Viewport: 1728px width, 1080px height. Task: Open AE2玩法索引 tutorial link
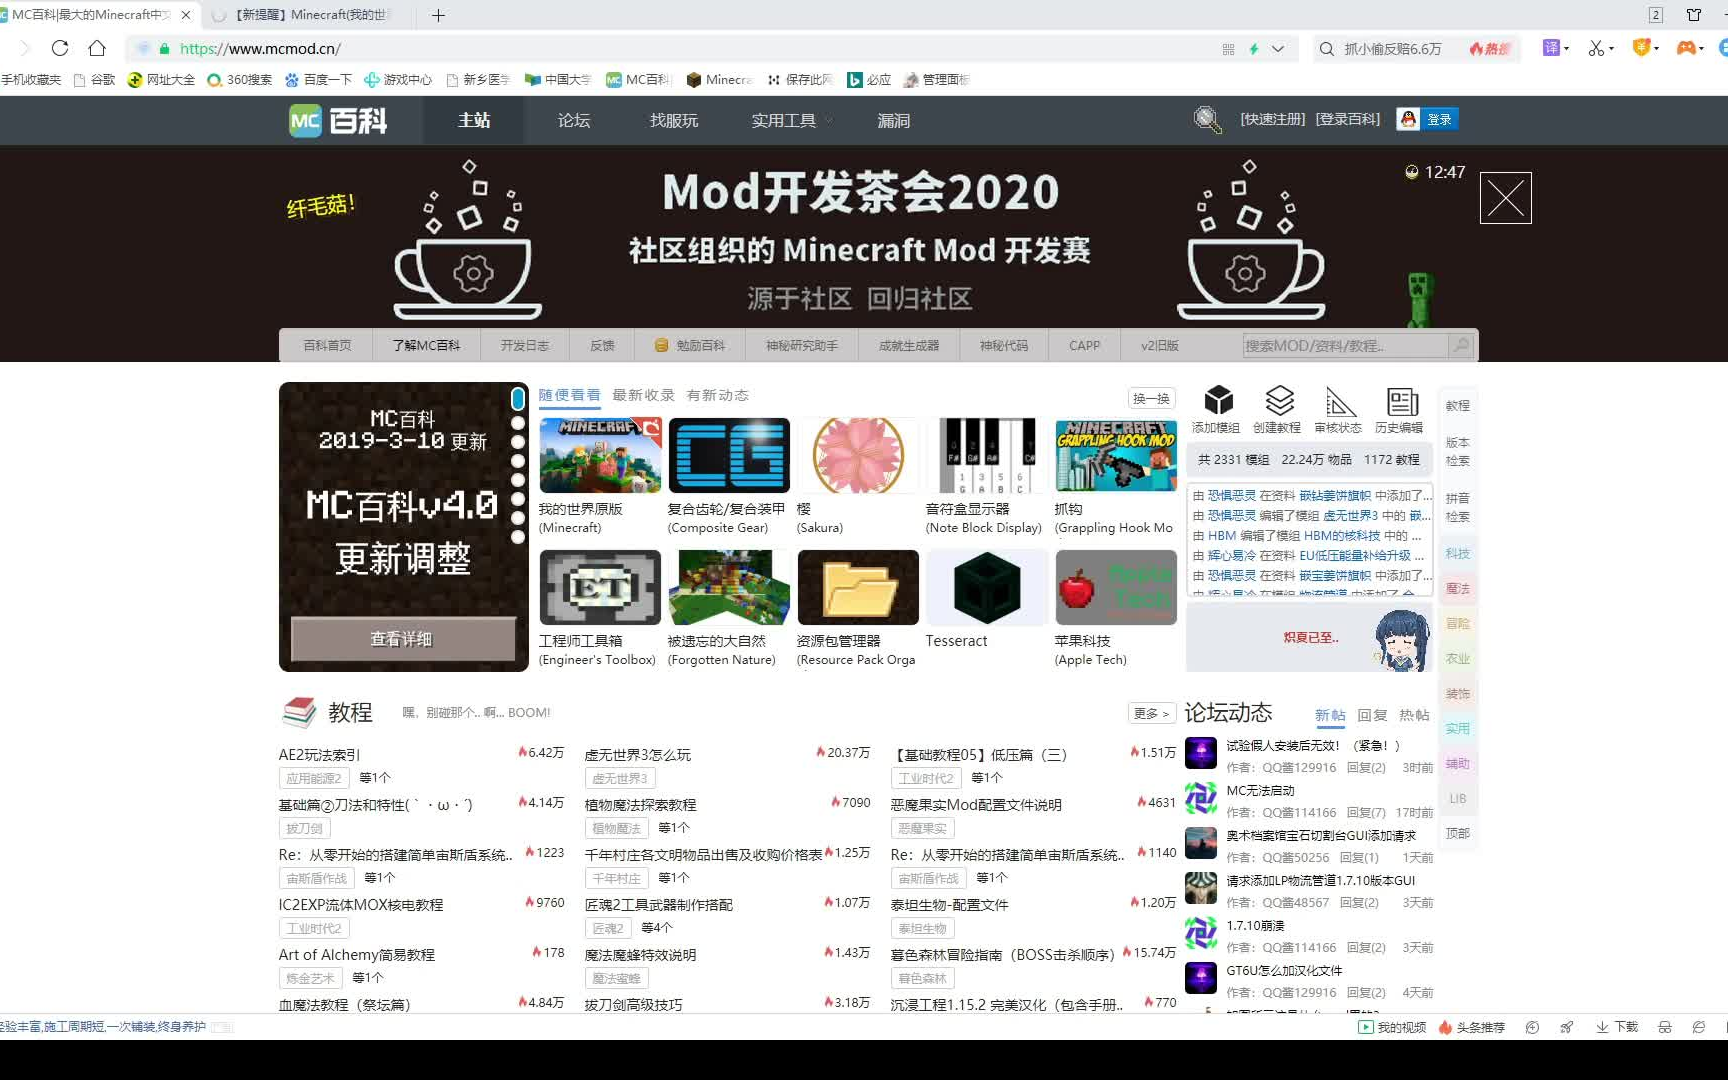319,754
